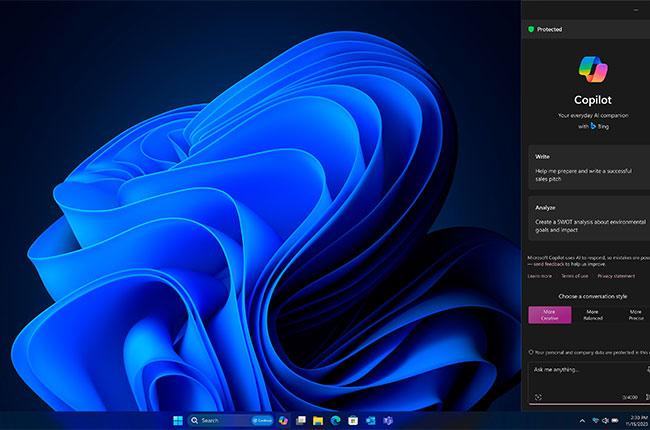Open Task View on the taskbar
The image size is (650, 430).
click(301, 420)
